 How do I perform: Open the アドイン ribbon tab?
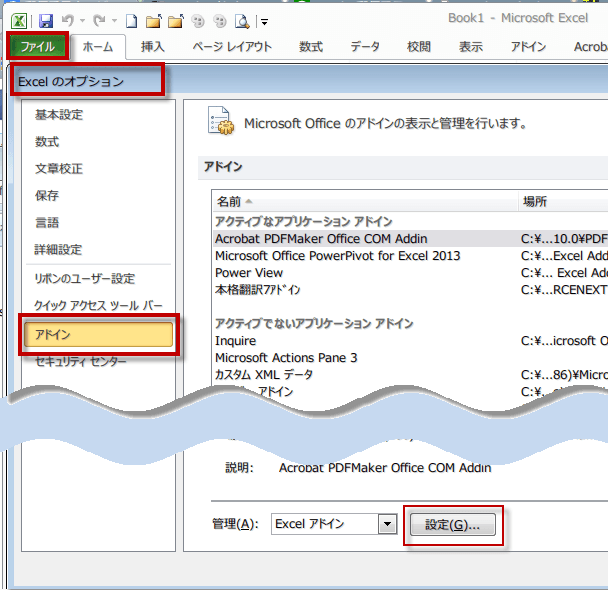pyautogui.click(x=529, y=47)
